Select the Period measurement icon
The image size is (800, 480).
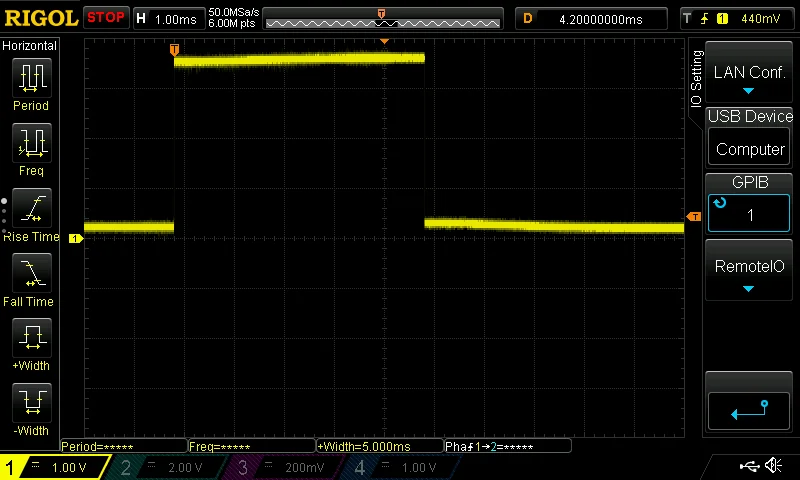(x=31, y=78)
